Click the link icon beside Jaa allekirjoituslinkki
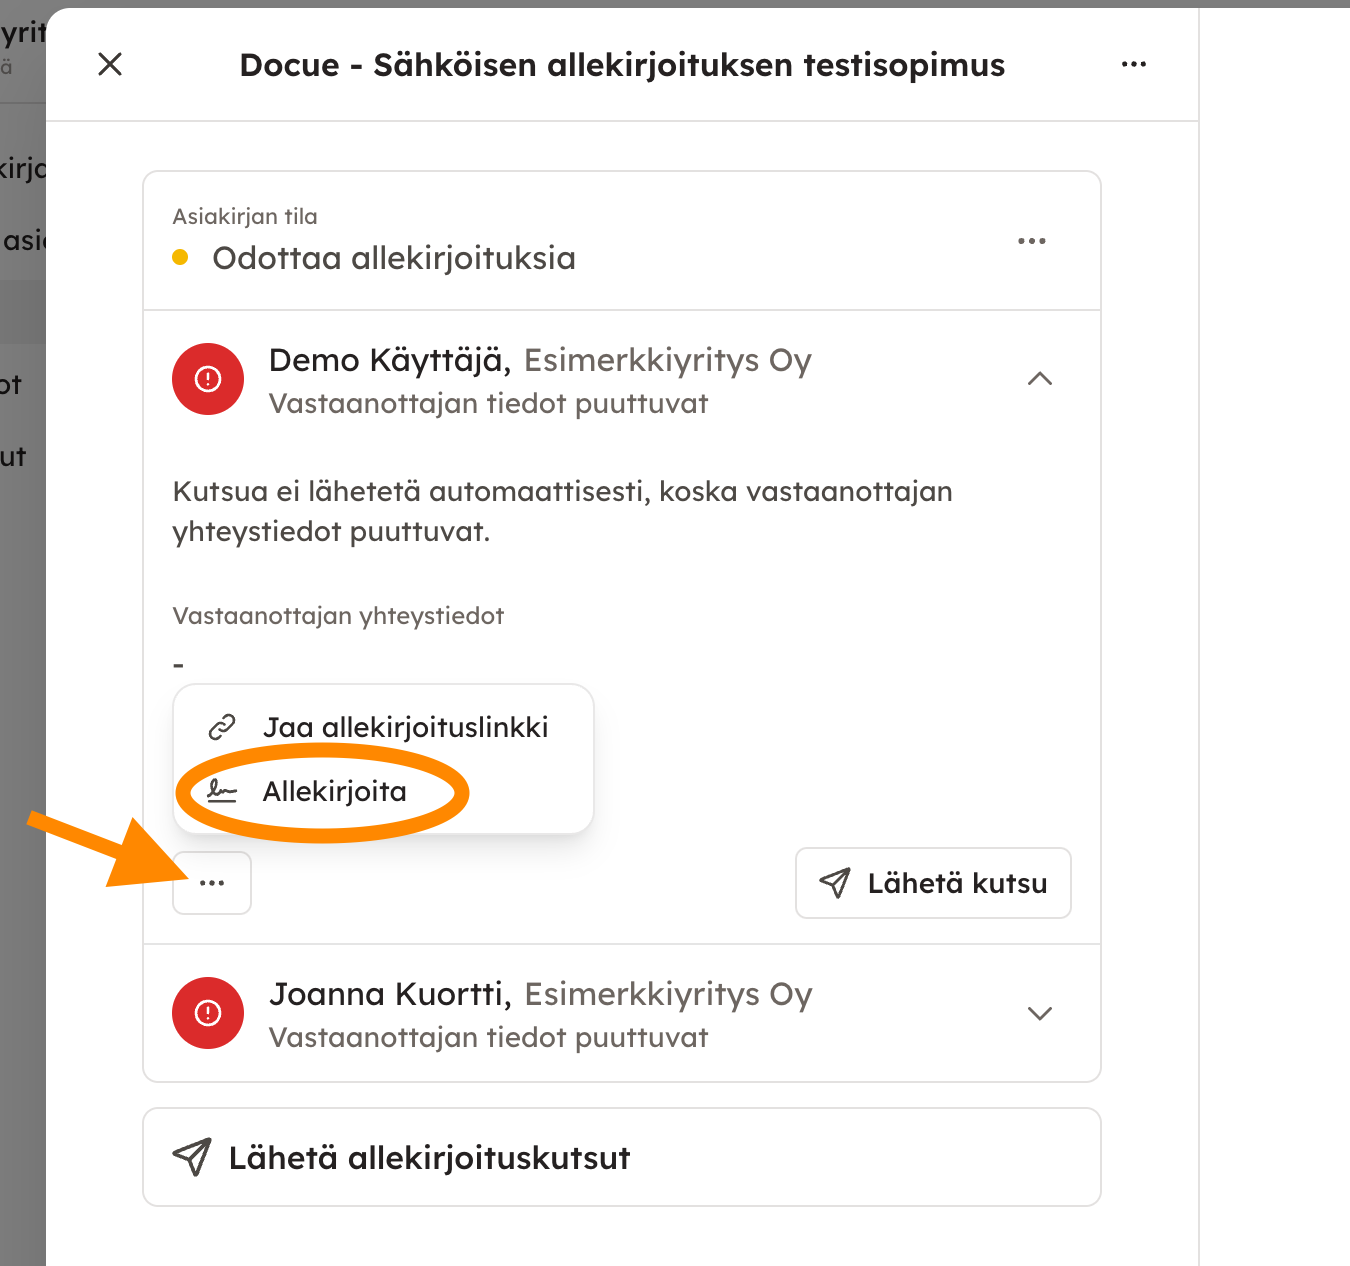 coord(221,727)
